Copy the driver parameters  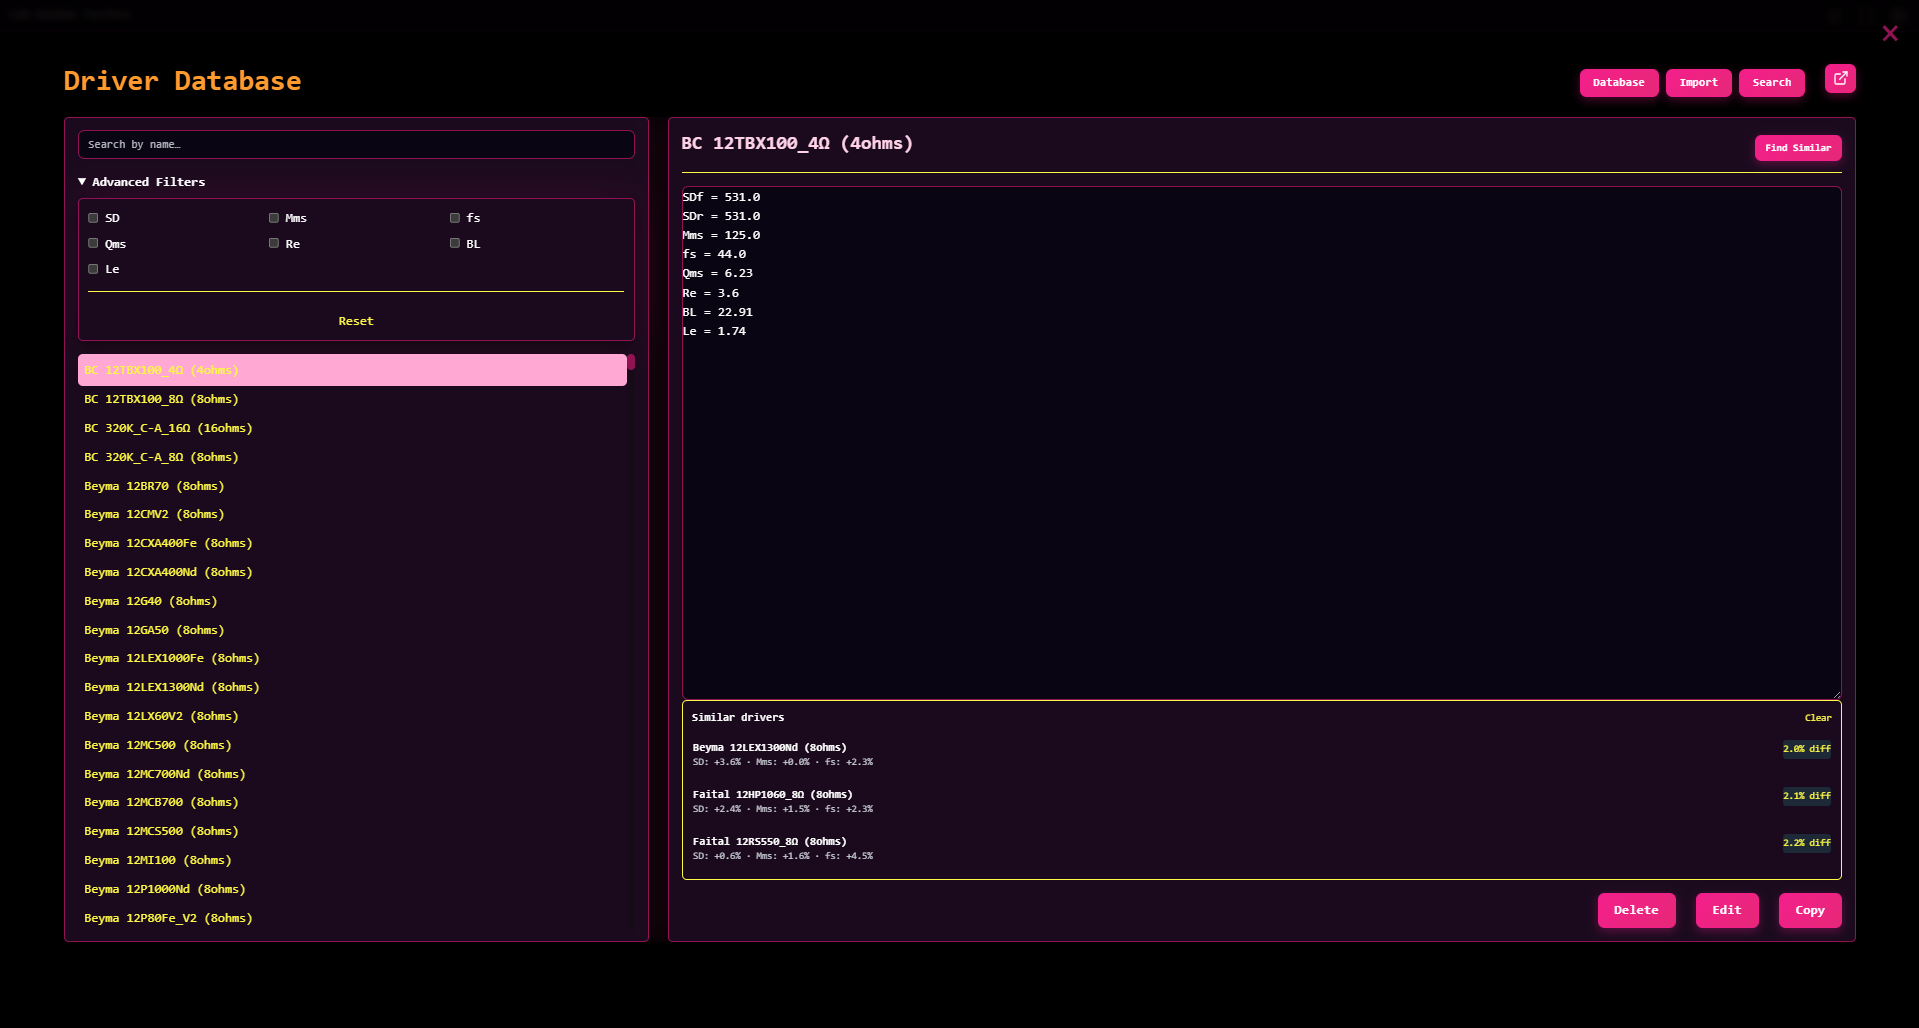tap(1809, 910)
